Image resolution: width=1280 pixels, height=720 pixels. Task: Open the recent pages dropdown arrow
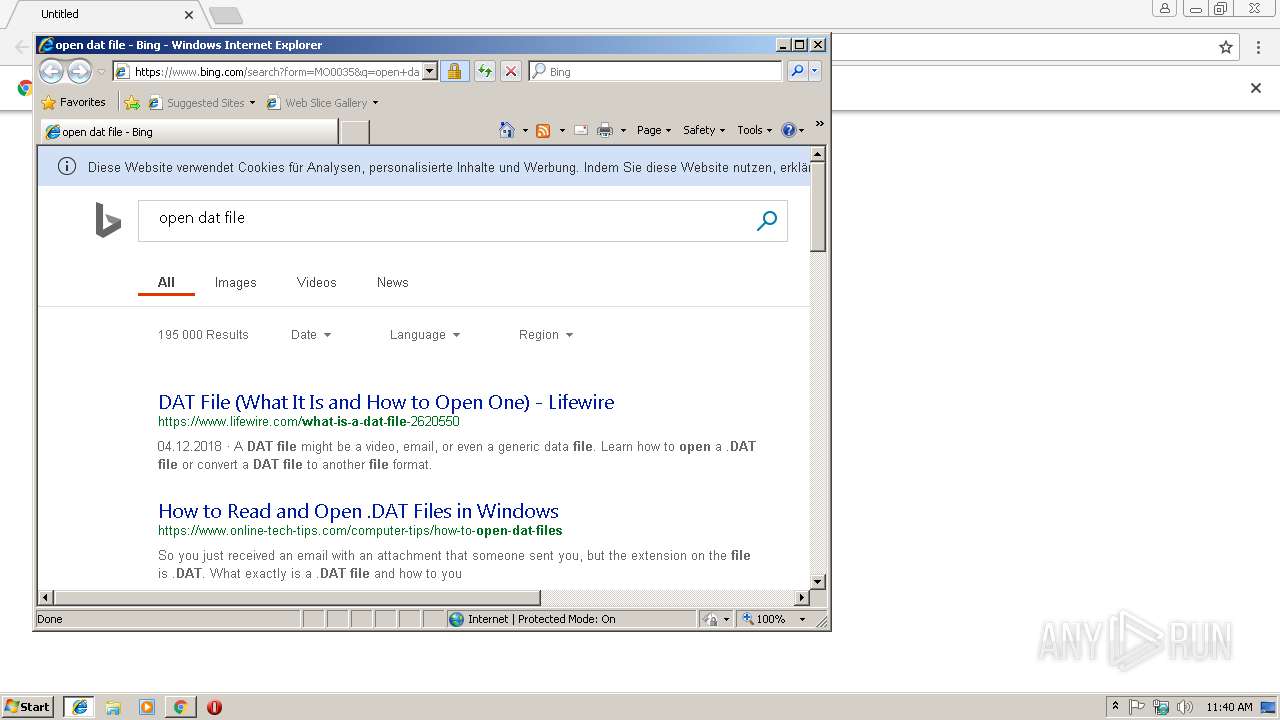tap(101, 72)
